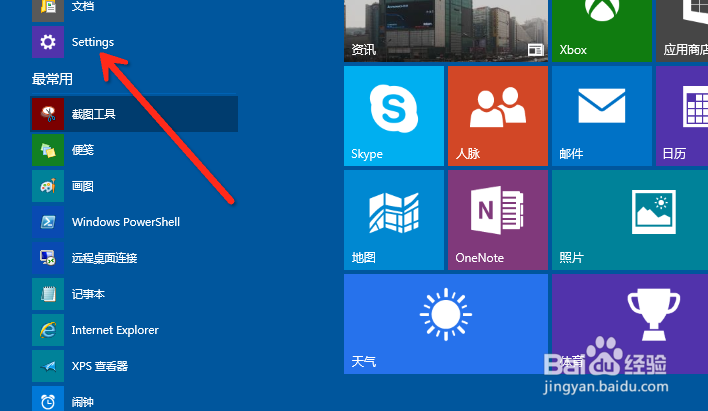Open the 照片 Photos tile
Image resolution: width=708 pixels, height=411 pixels.
pyautogui.click(x=630, y=220)
